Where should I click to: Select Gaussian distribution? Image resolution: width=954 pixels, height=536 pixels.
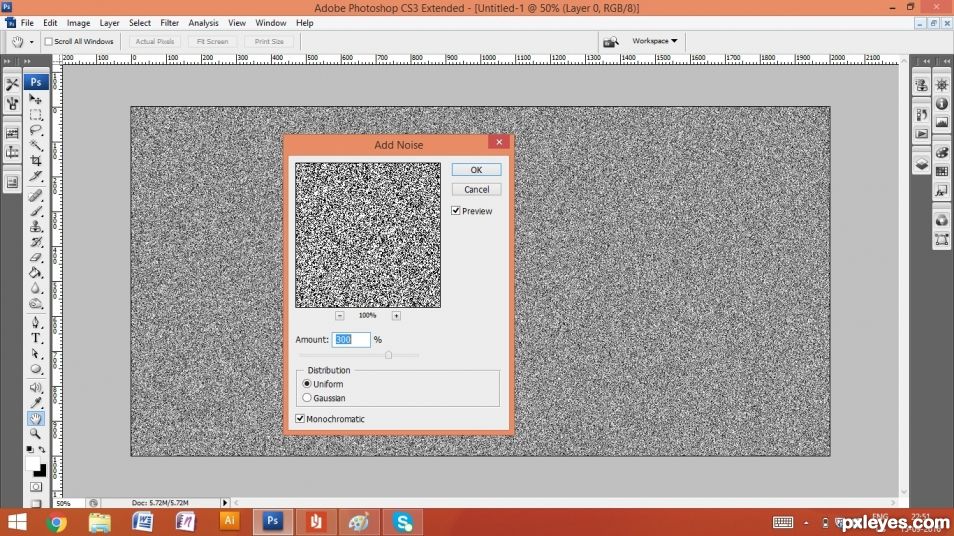(307, 398)
